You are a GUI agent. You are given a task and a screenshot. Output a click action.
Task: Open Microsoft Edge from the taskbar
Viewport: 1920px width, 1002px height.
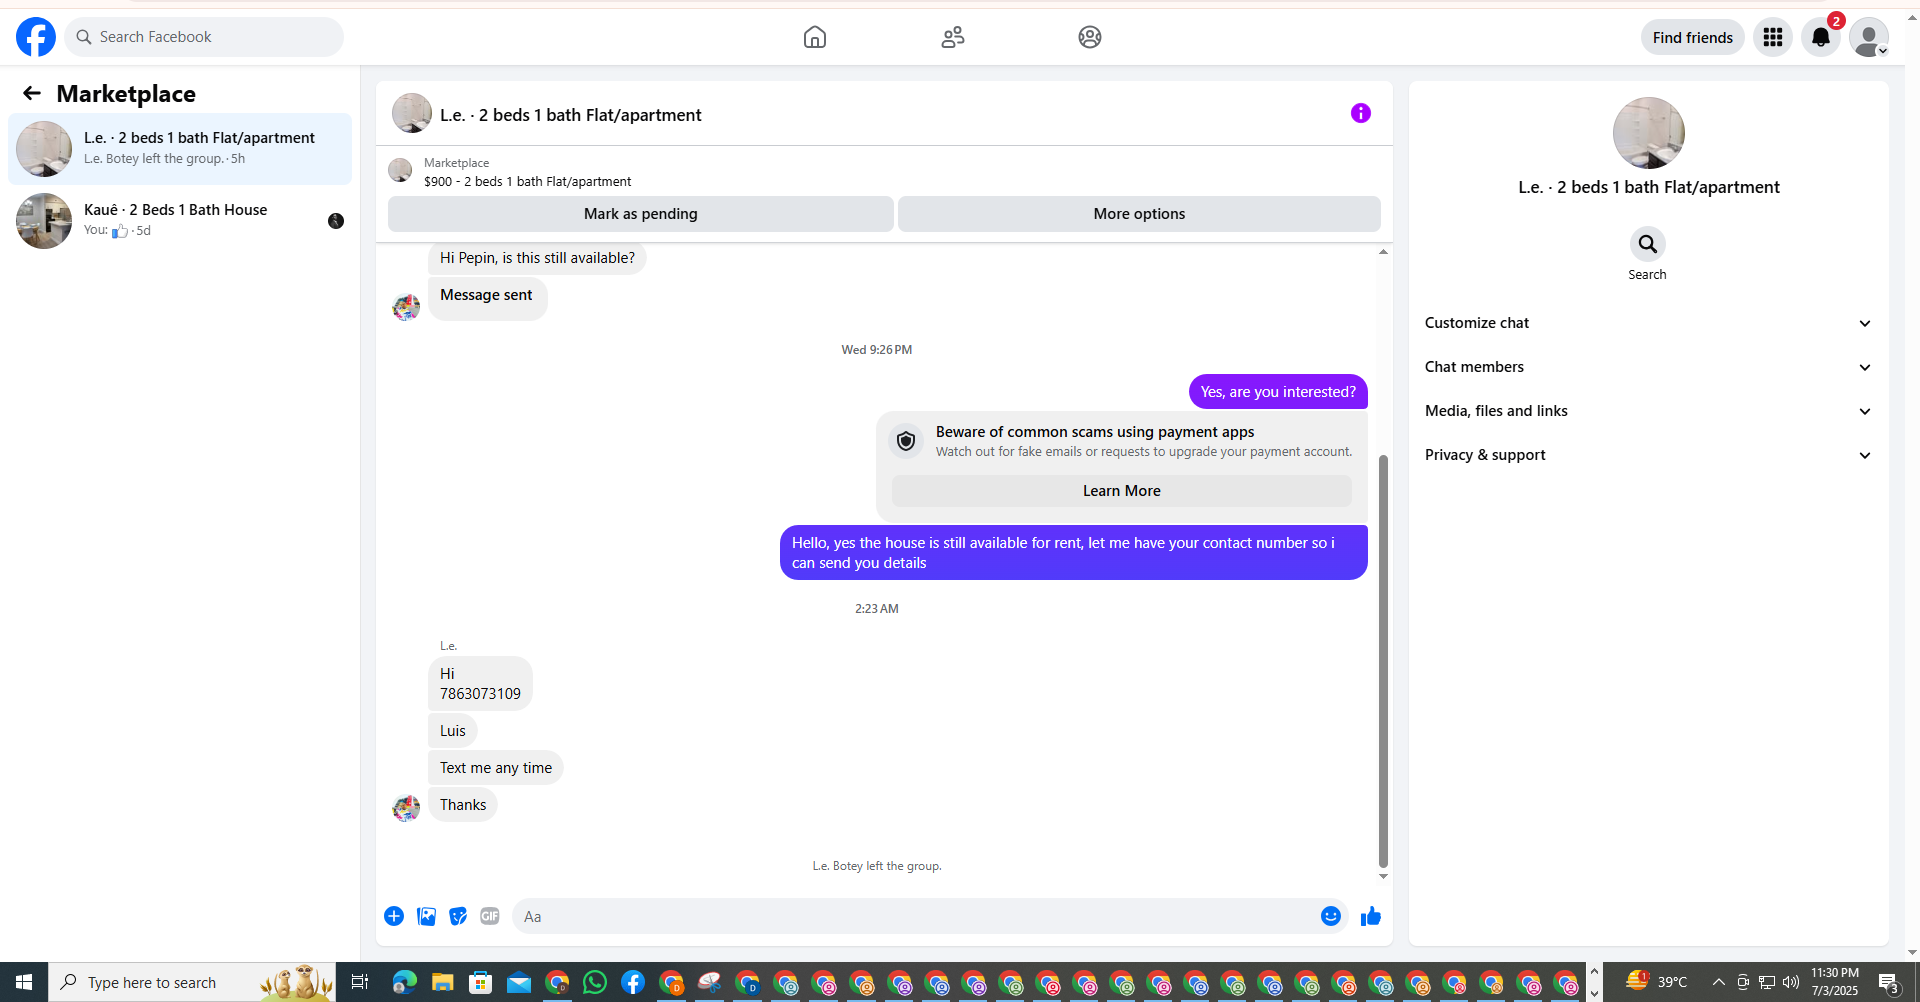click(x=404, y=982)
